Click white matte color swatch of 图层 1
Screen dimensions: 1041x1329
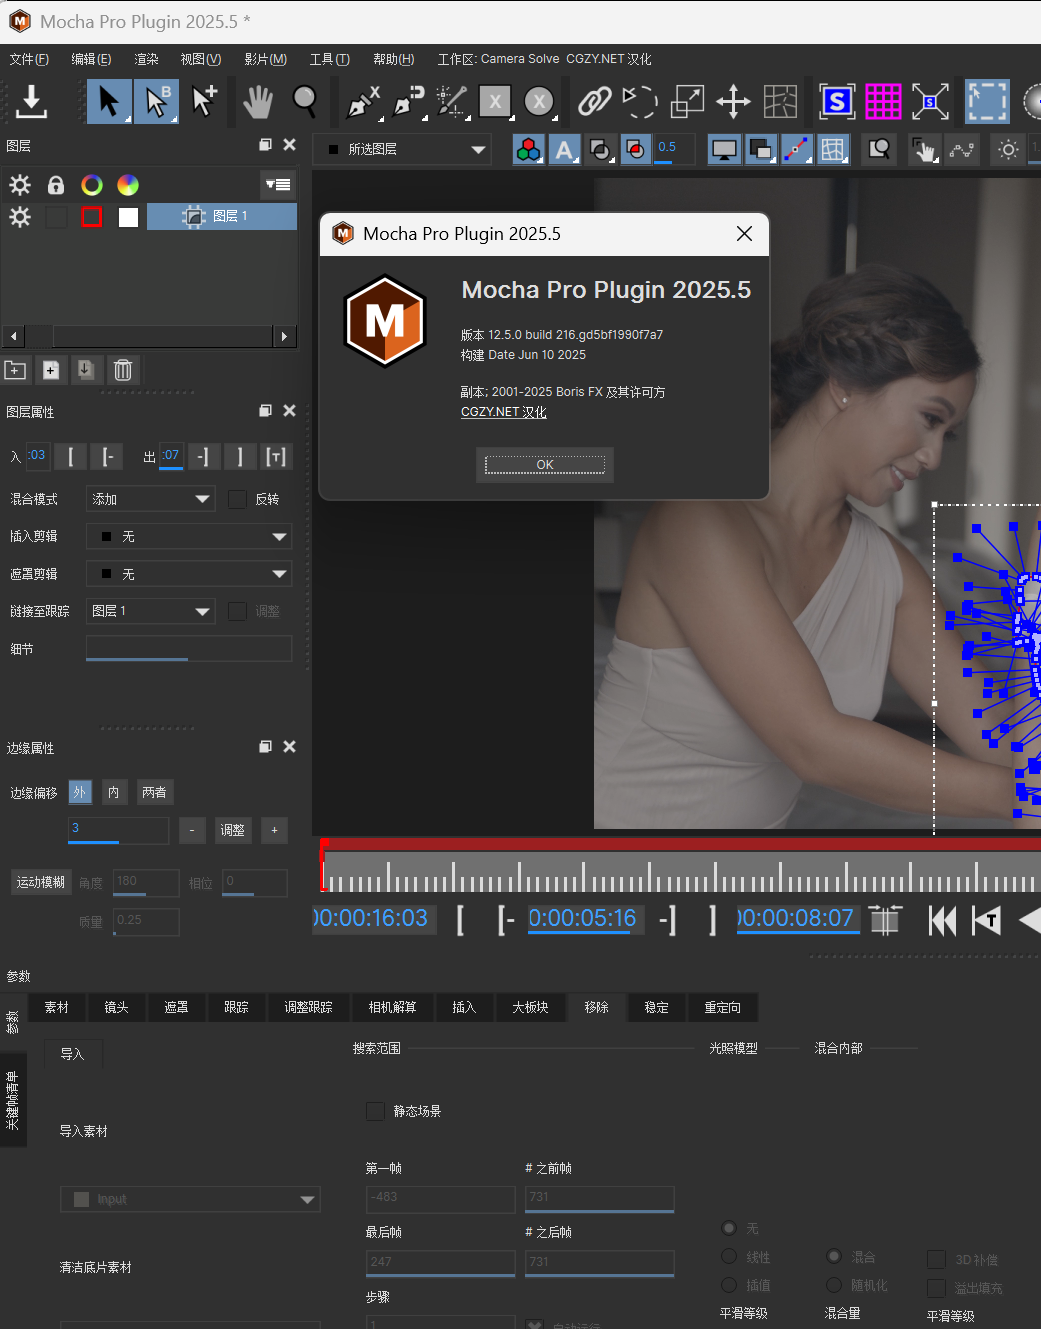(128, 217)
